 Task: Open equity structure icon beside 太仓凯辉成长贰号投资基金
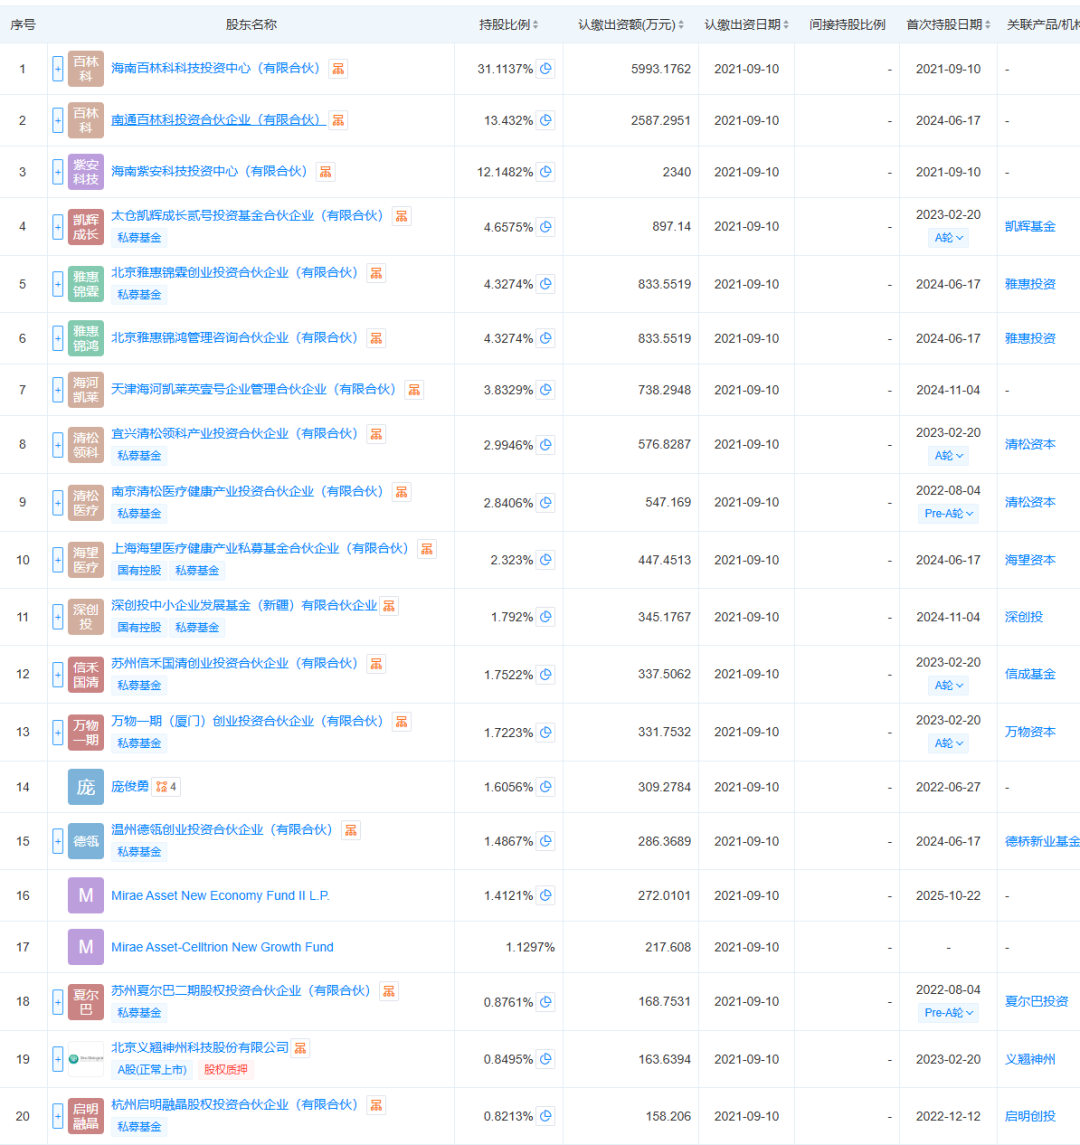[x=402, y=216]
